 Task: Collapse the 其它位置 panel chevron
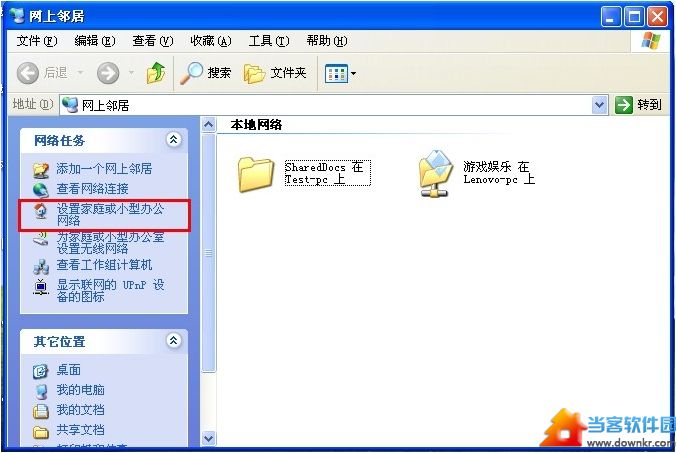[173, 341]
